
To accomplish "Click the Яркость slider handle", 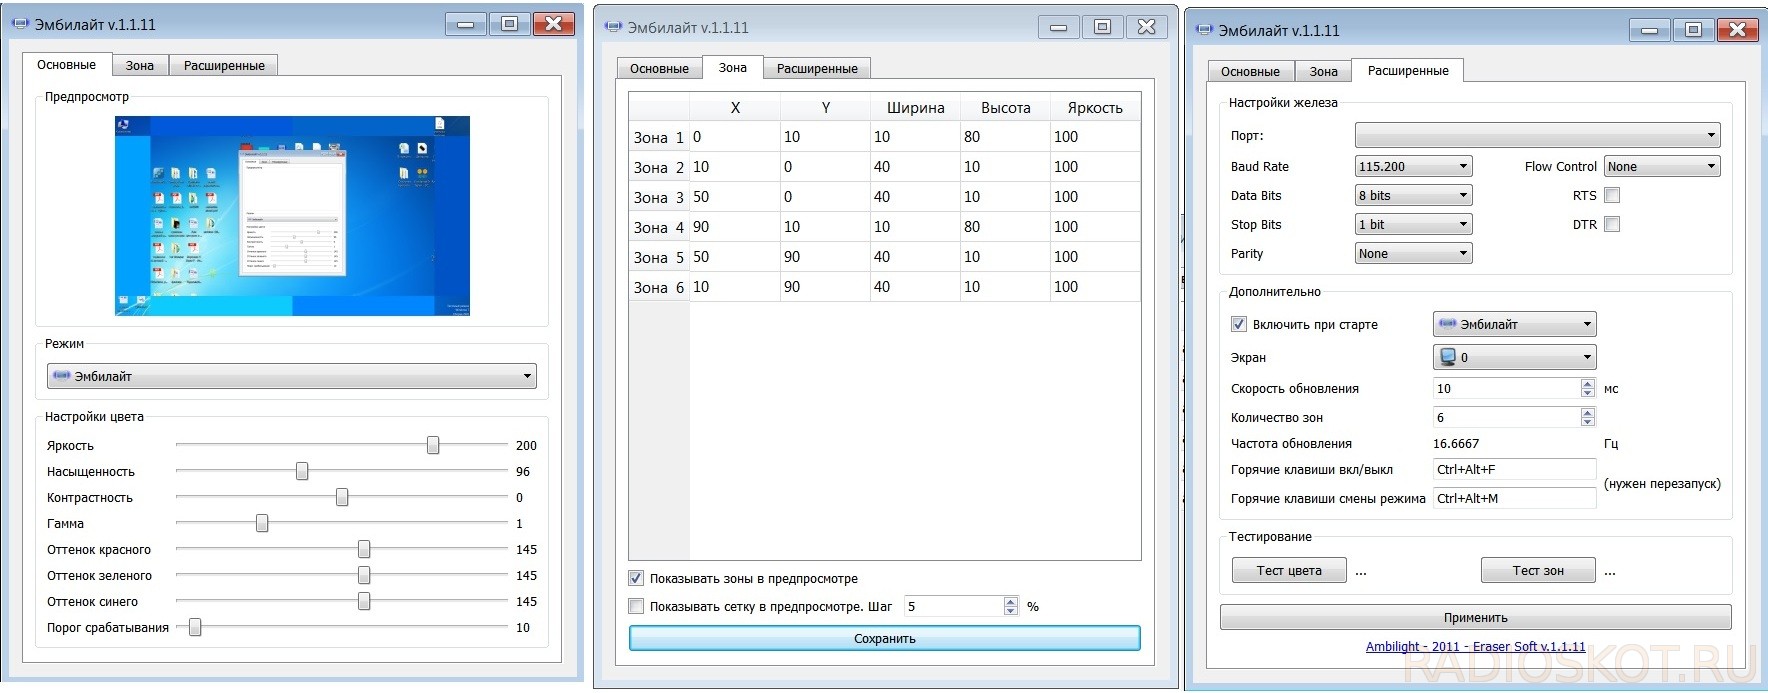I will [433, 445].
